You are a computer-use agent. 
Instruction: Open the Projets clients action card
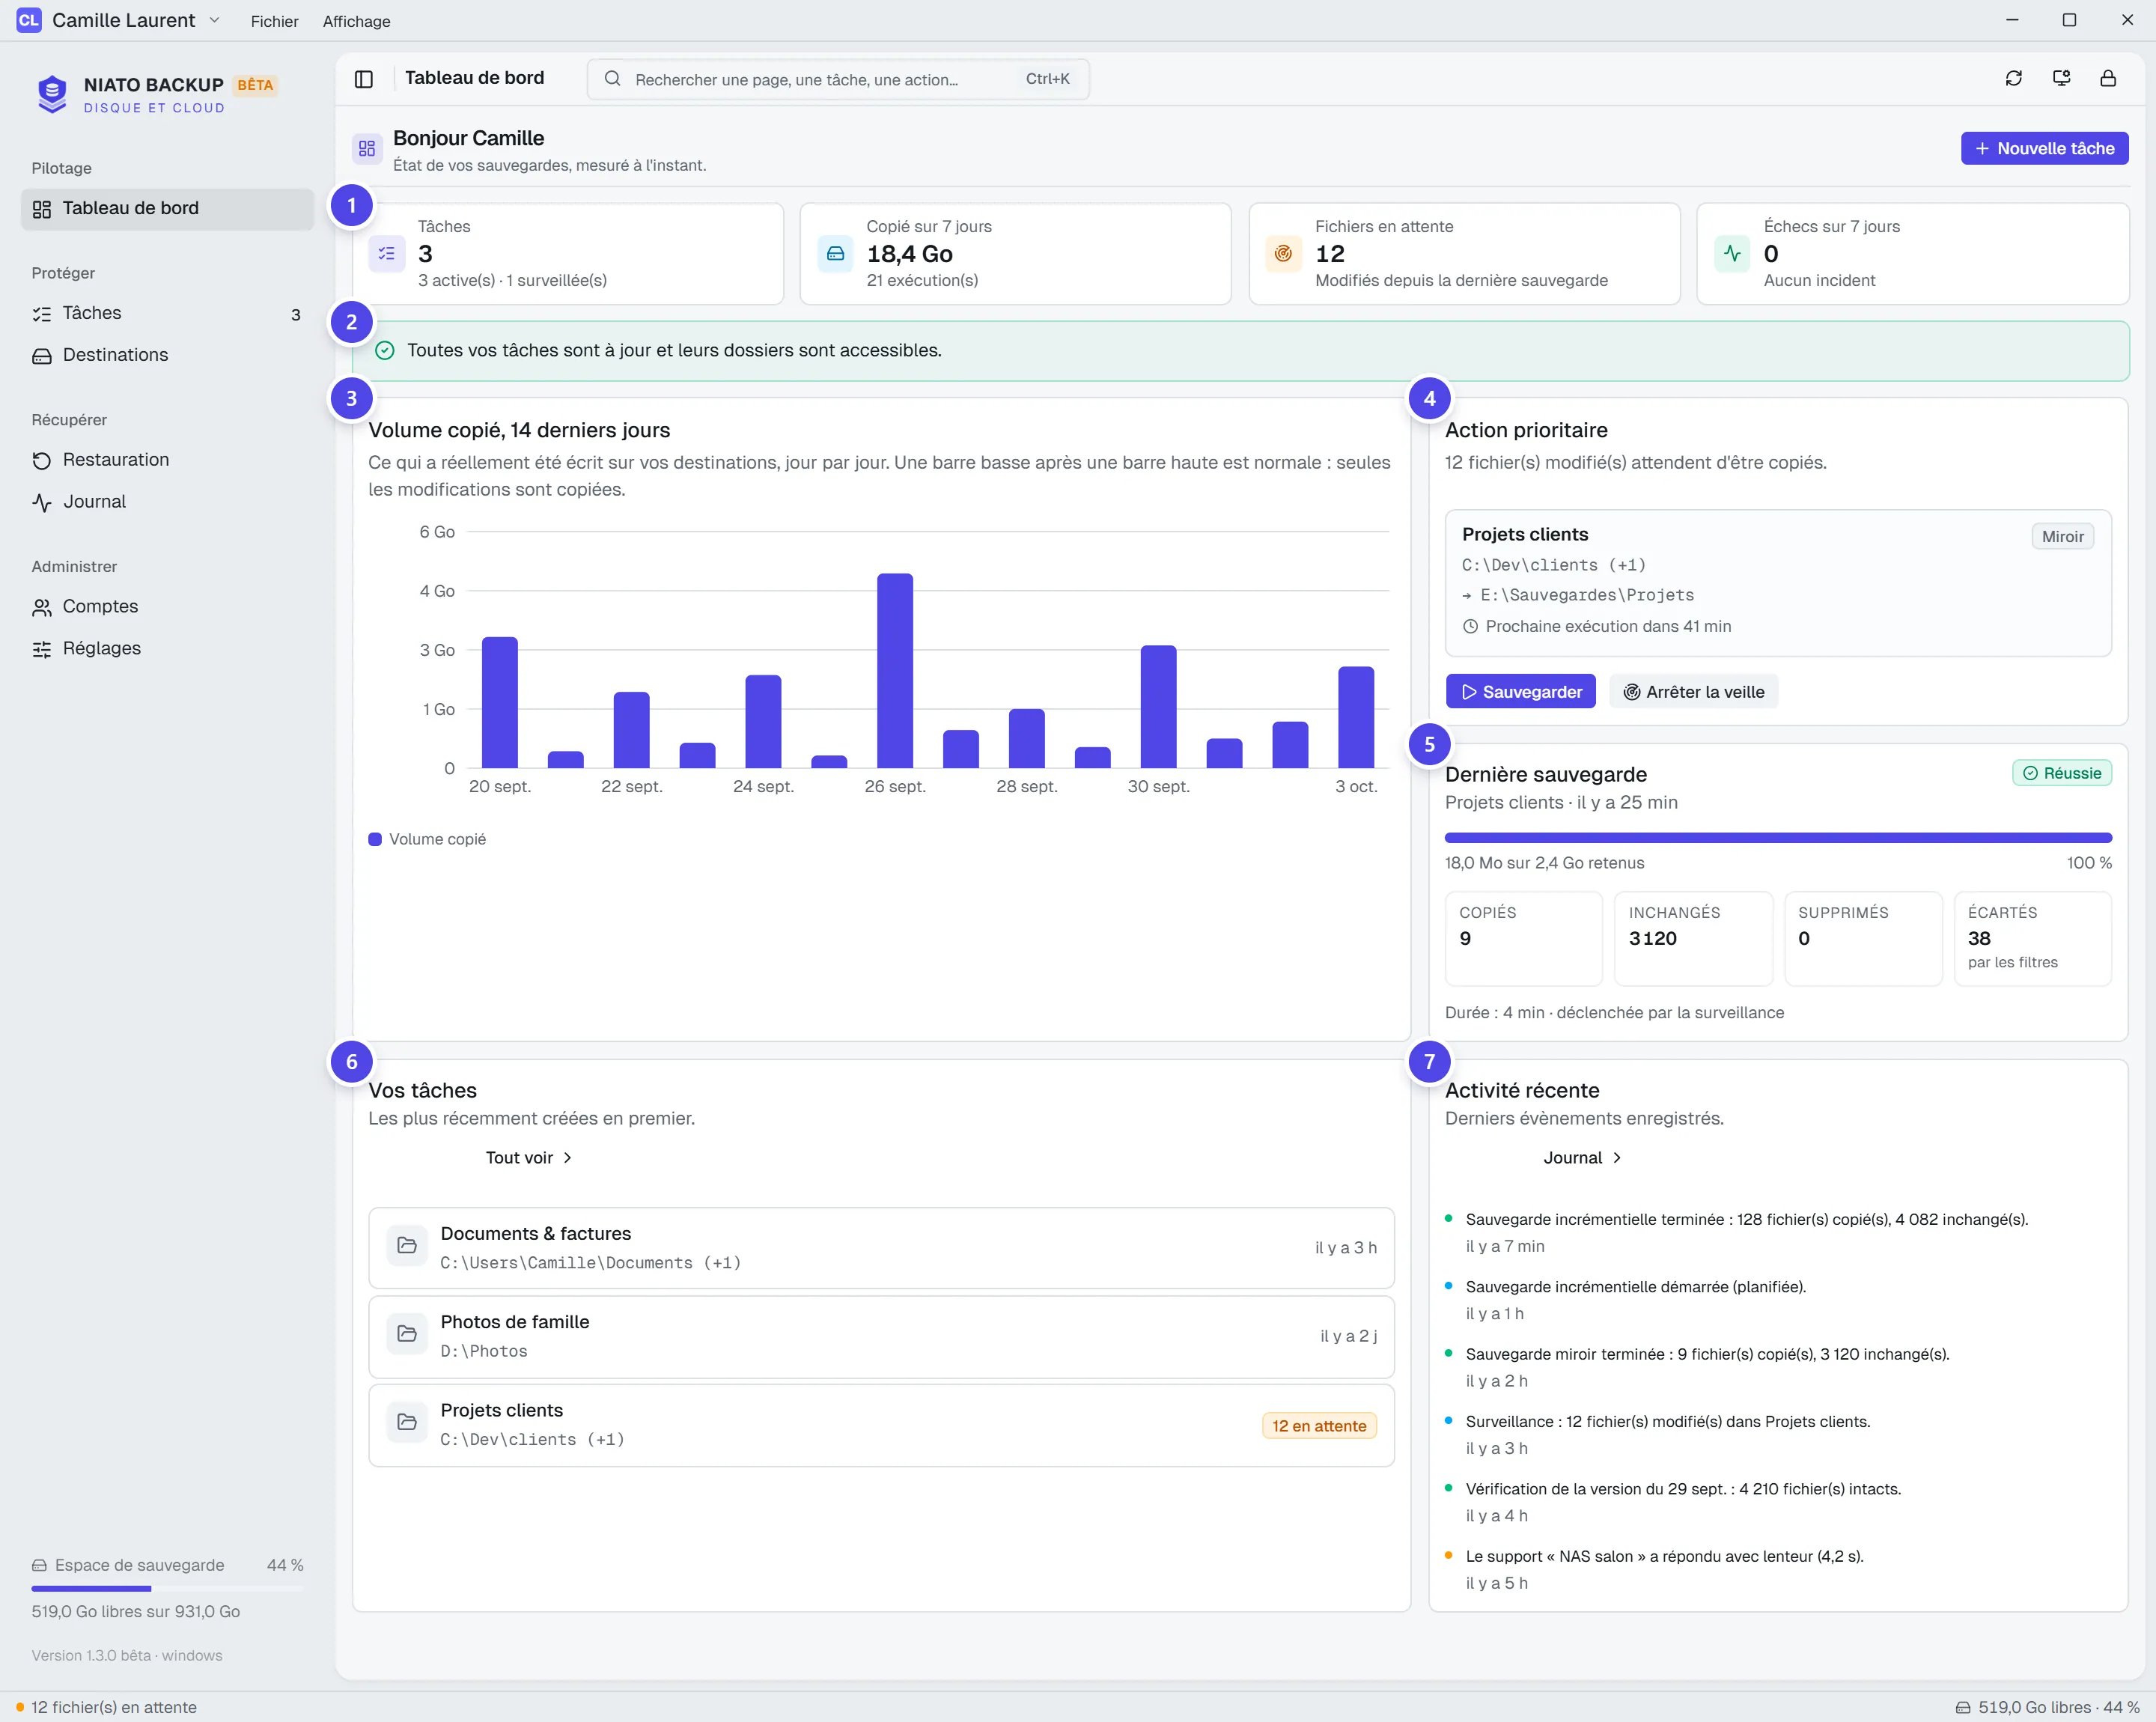point(1778,583)
